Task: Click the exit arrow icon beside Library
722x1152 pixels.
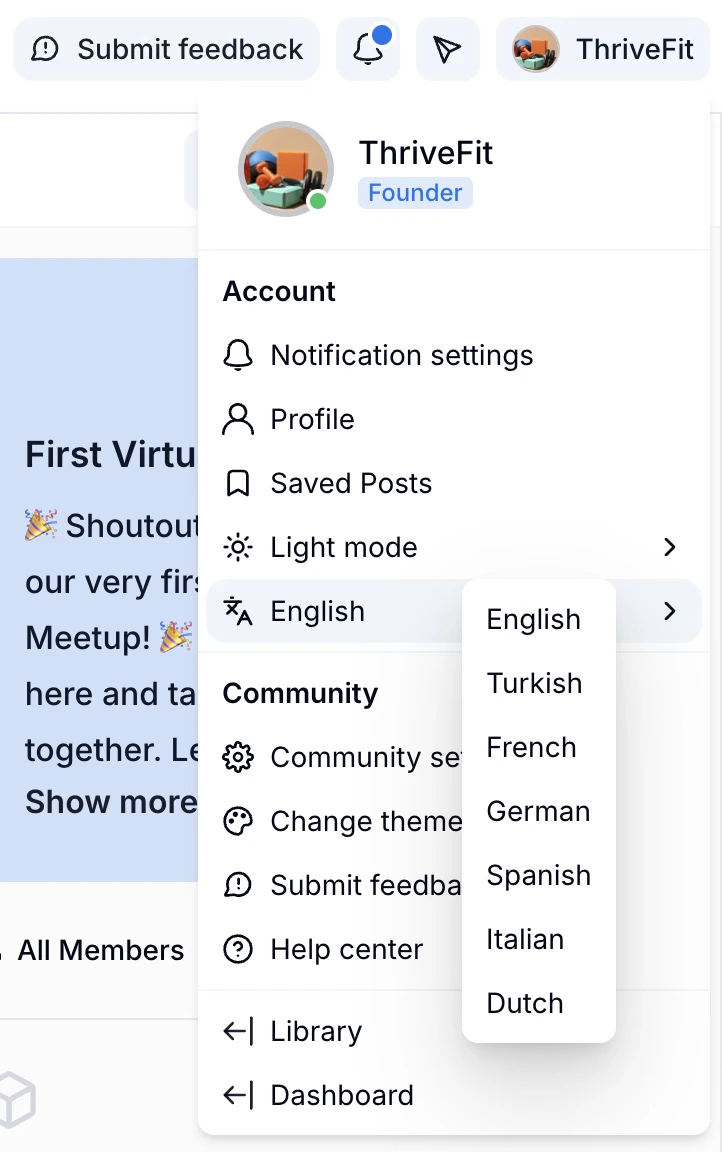Action: pyautogui.click(x=238, y=1031)
